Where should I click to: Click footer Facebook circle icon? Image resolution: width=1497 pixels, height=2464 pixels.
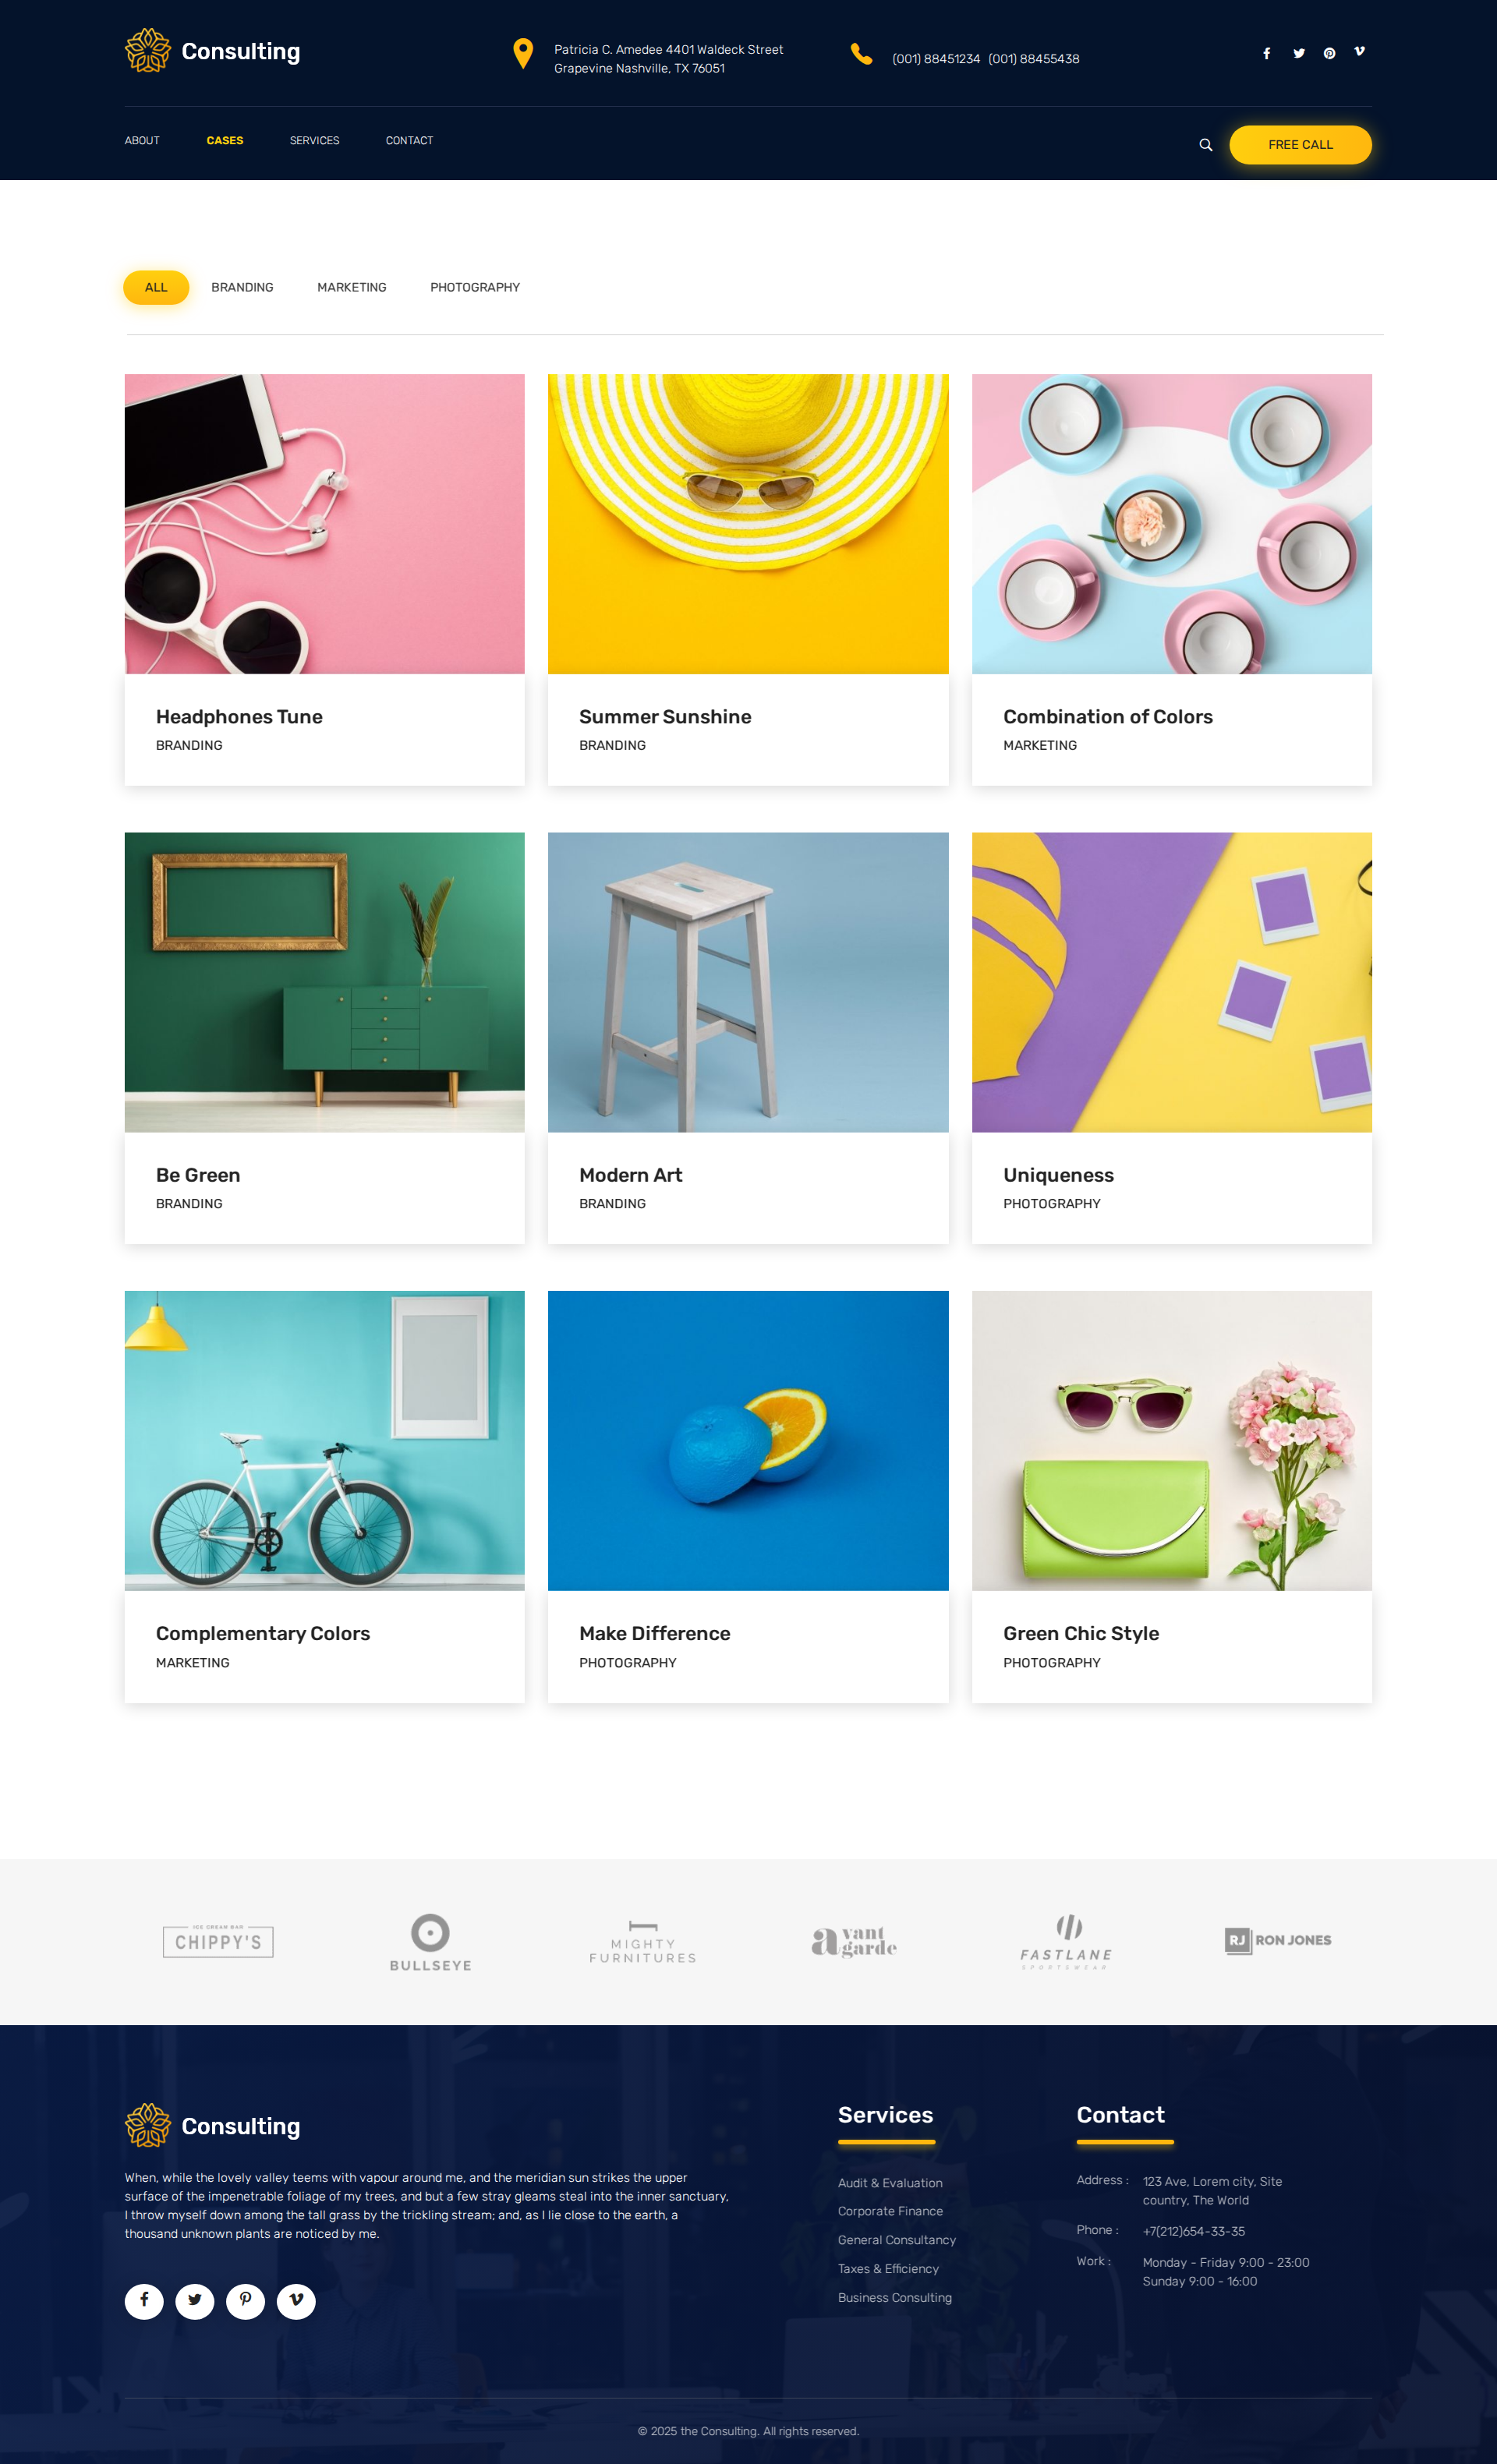click(x=144, y=2301)
